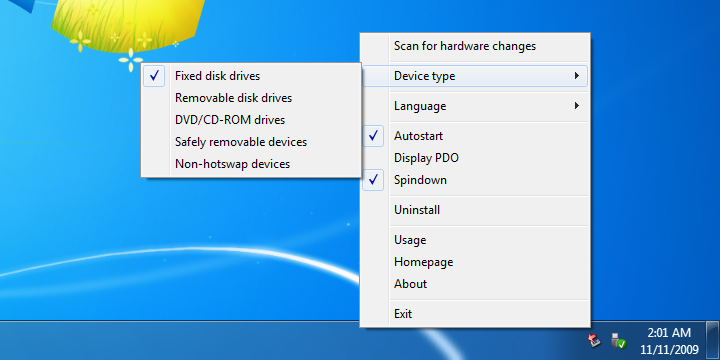Screen dimensions: 720x360
Task: Click the Spindown checkmark icon
Action: [x=373, y=180]
